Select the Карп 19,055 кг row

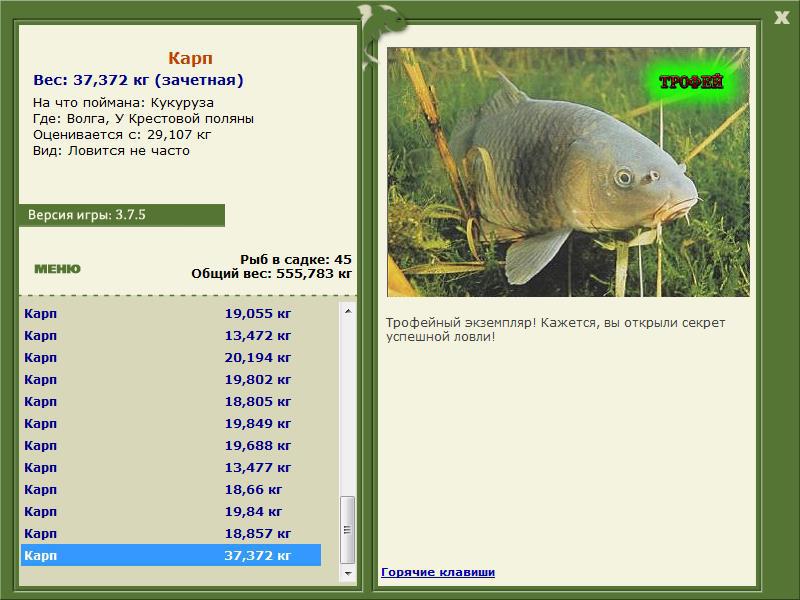(171, 313)
